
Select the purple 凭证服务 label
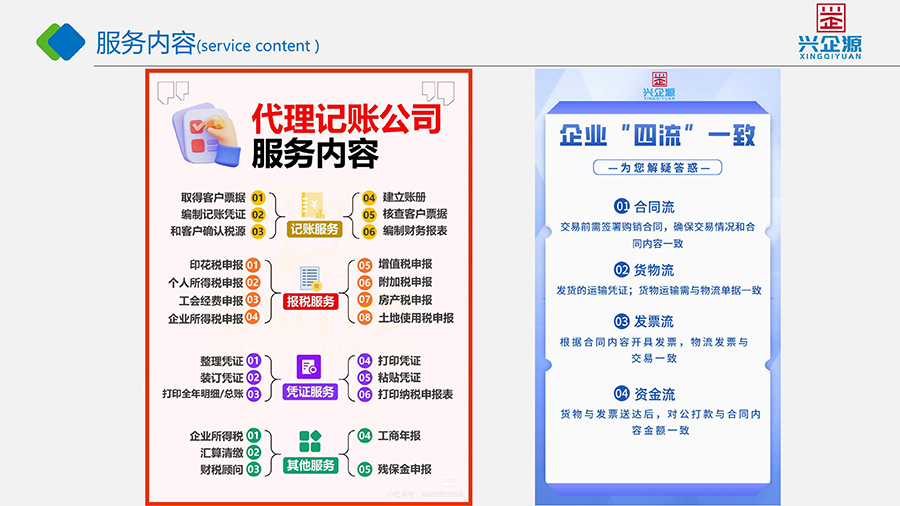(309, 392)
